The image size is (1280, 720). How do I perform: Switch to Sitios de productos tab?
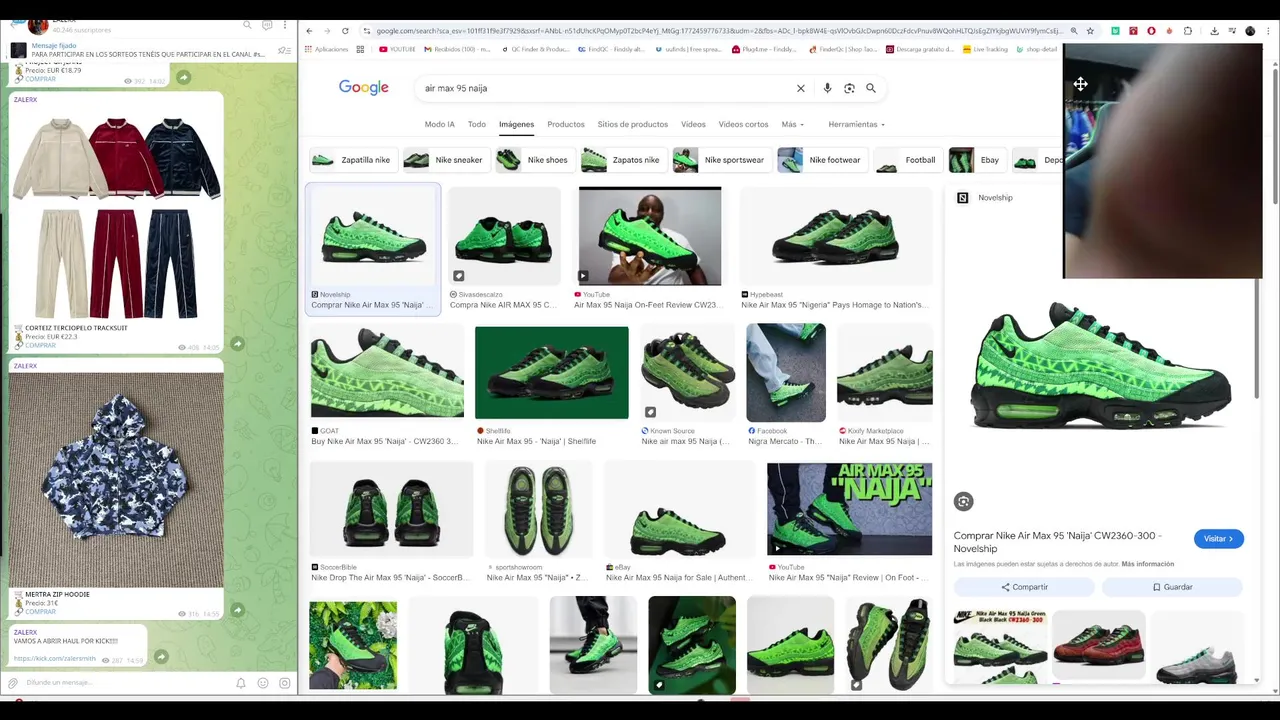point(633,124)
